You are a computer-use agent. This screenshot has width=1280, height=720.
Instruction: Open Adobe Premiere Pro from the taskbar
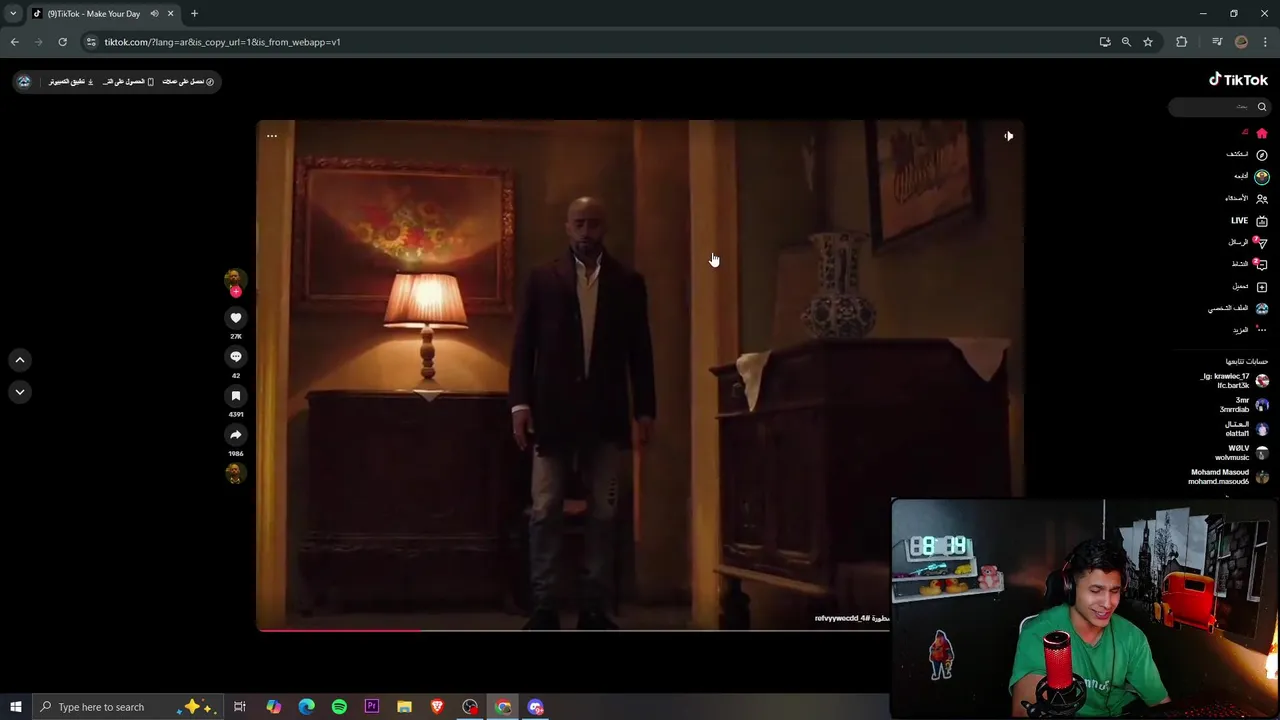point(372,707)
